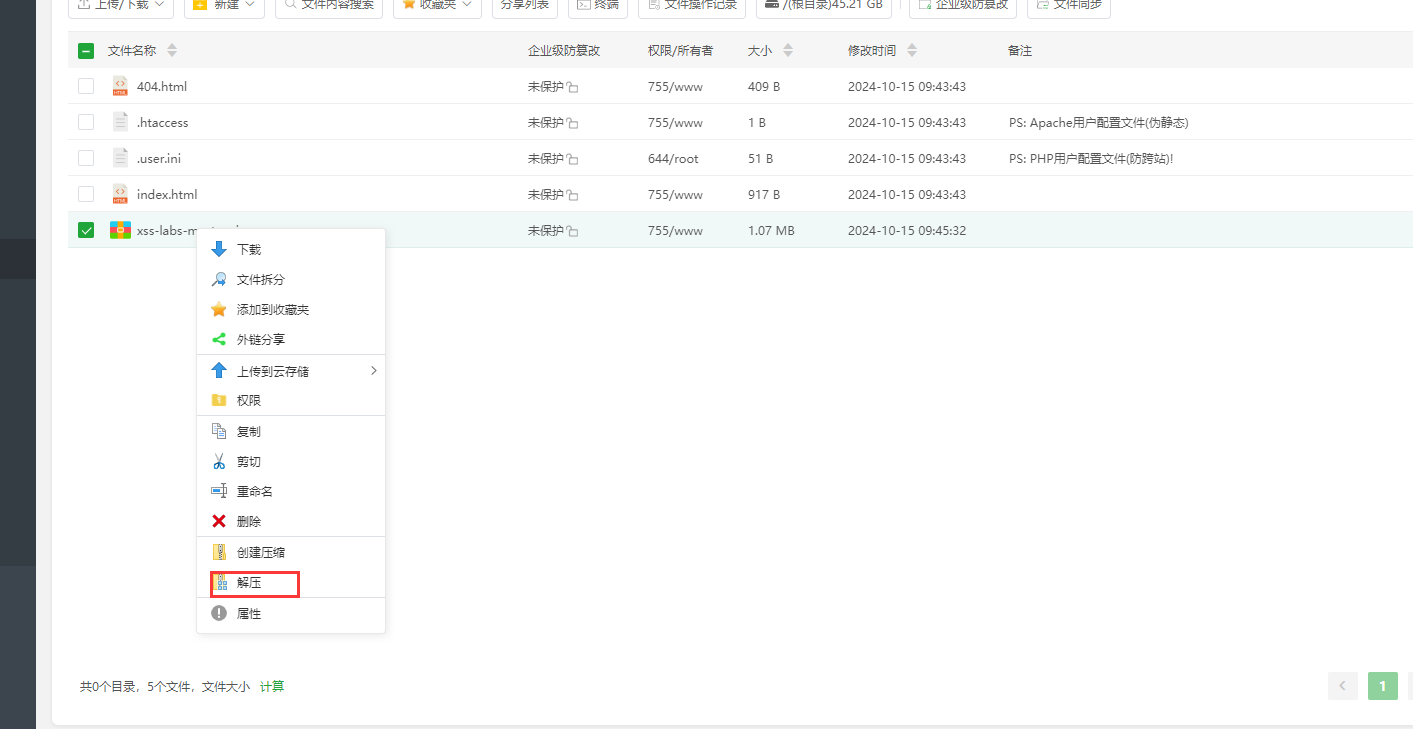Screen dimensions: 1413x729
Task: Click the properties exclamation icon
Action: tap(219, 614)
